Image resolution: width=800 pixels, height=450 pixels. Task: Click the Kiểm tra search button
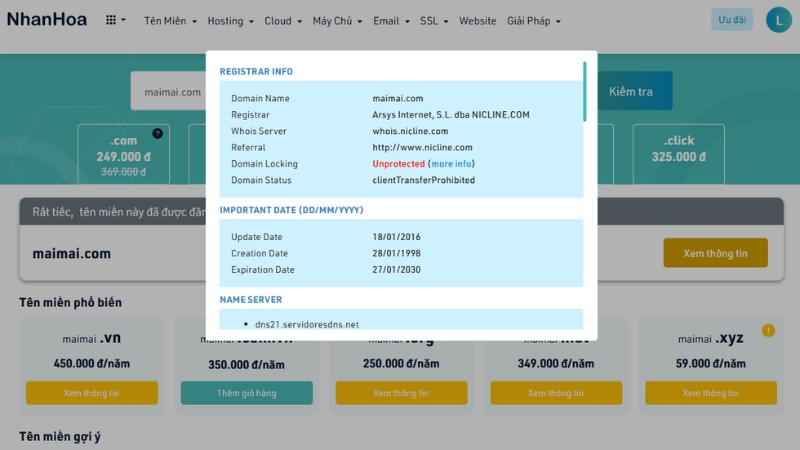pos(631,91)
